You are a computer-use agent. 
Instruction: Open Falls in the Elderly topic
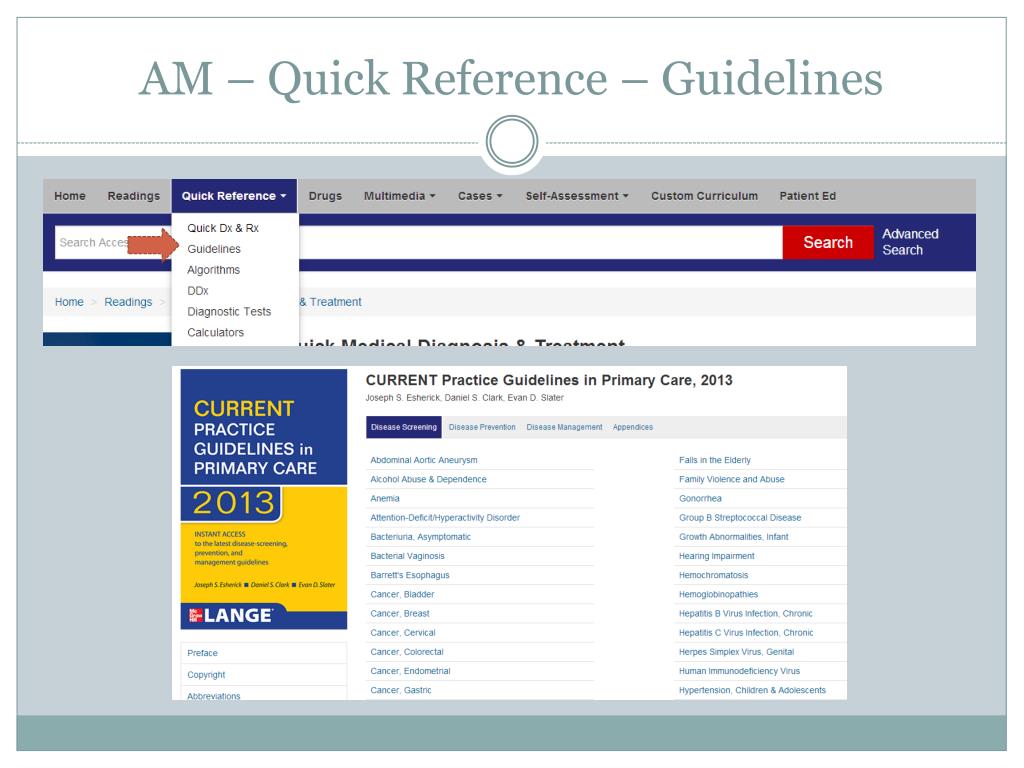[714, 460]
